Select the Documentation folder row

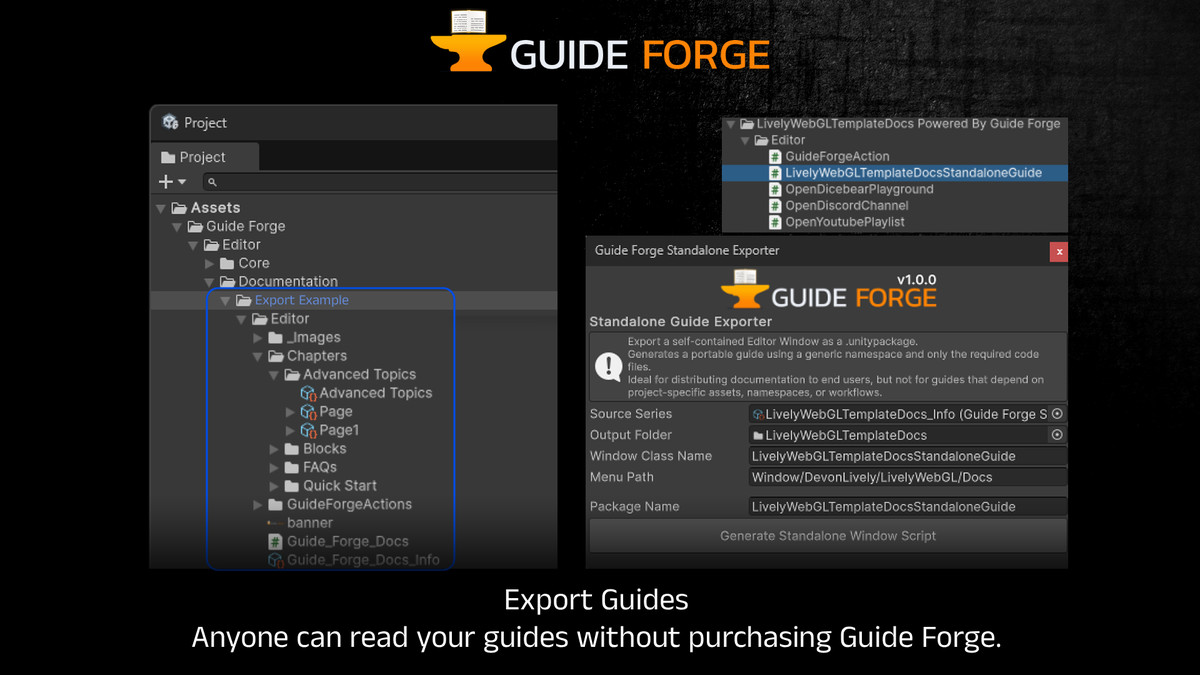tap(353, 282)
